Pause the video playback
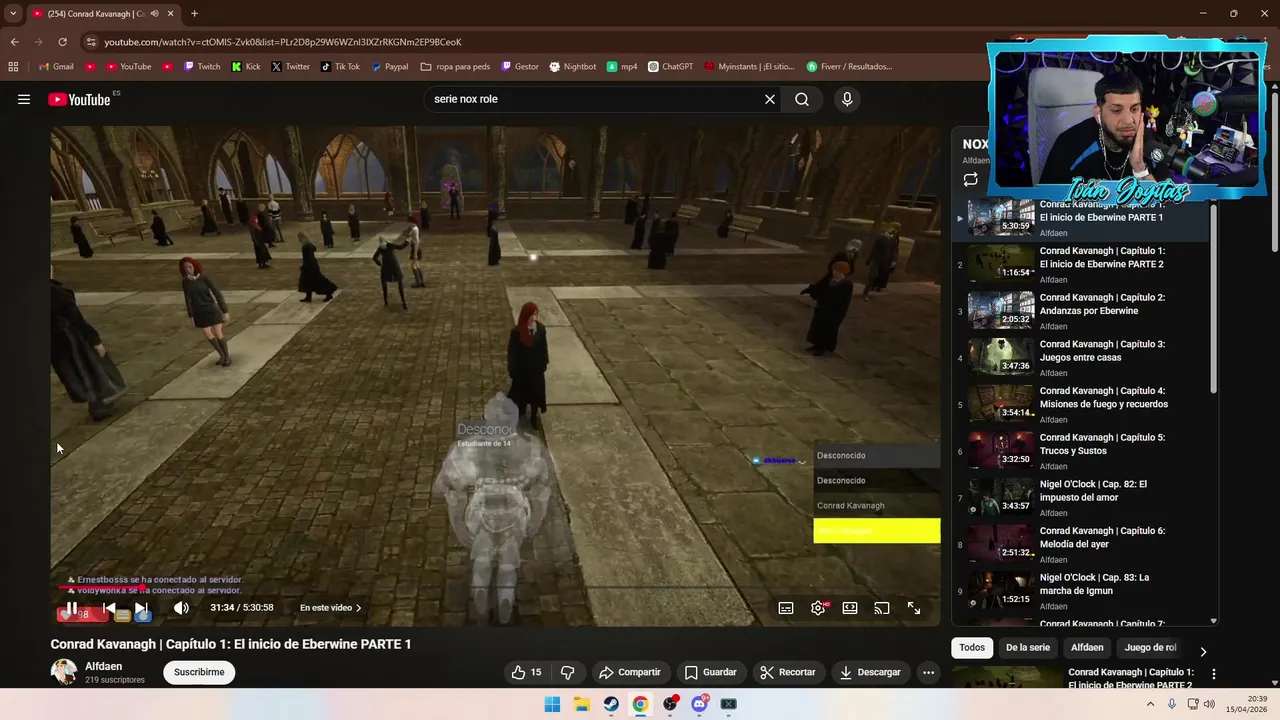 tap(72, 608)
